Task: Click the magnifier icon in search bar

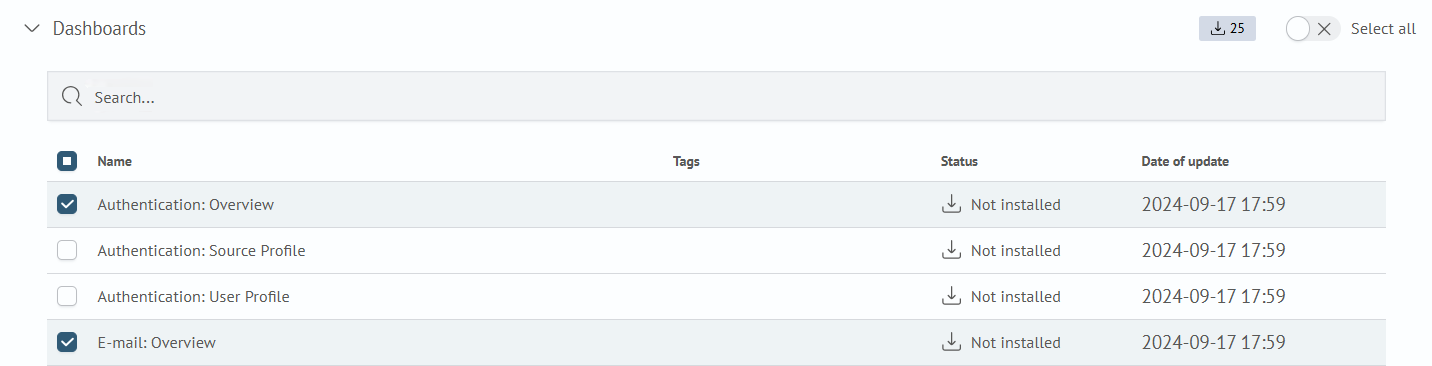Action: (72, 97)
